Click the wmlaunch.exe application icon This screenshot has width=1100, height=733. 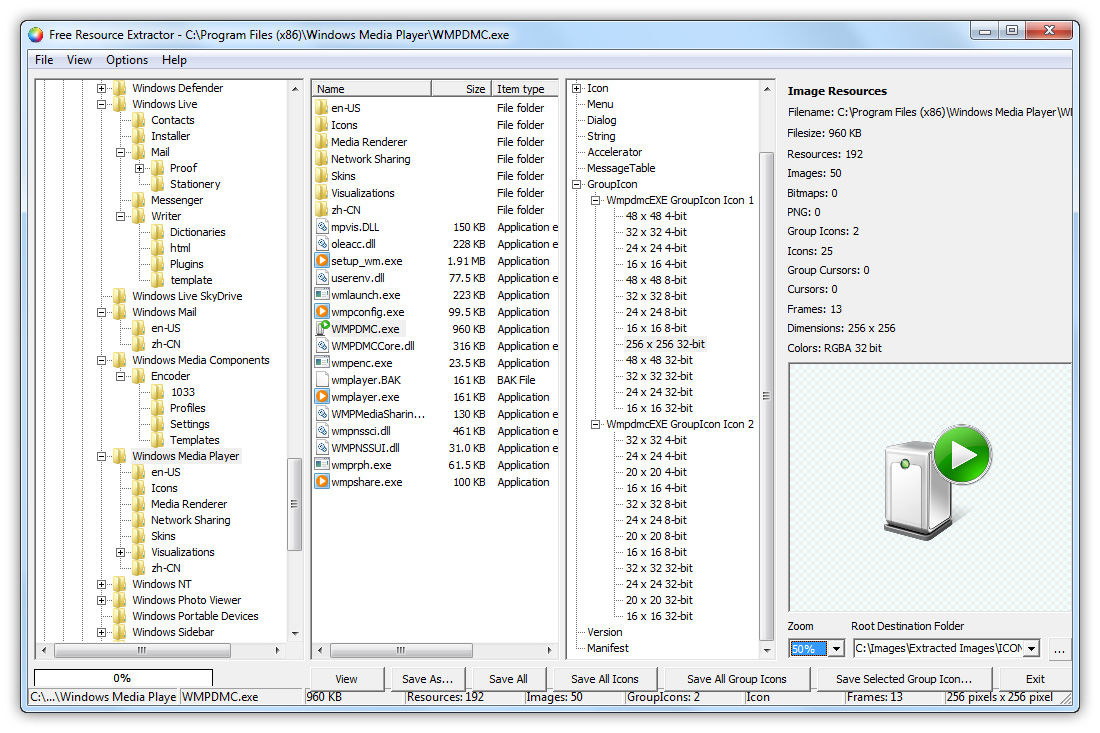pos(322,295)
